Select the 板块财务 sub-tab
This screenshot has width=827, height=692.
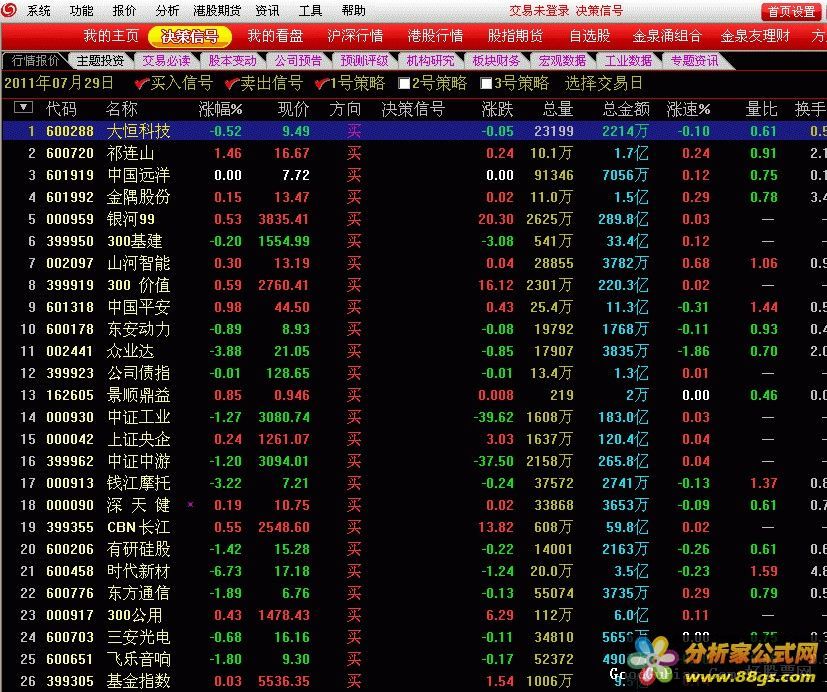pyautogui.click(x=496, y=61)
